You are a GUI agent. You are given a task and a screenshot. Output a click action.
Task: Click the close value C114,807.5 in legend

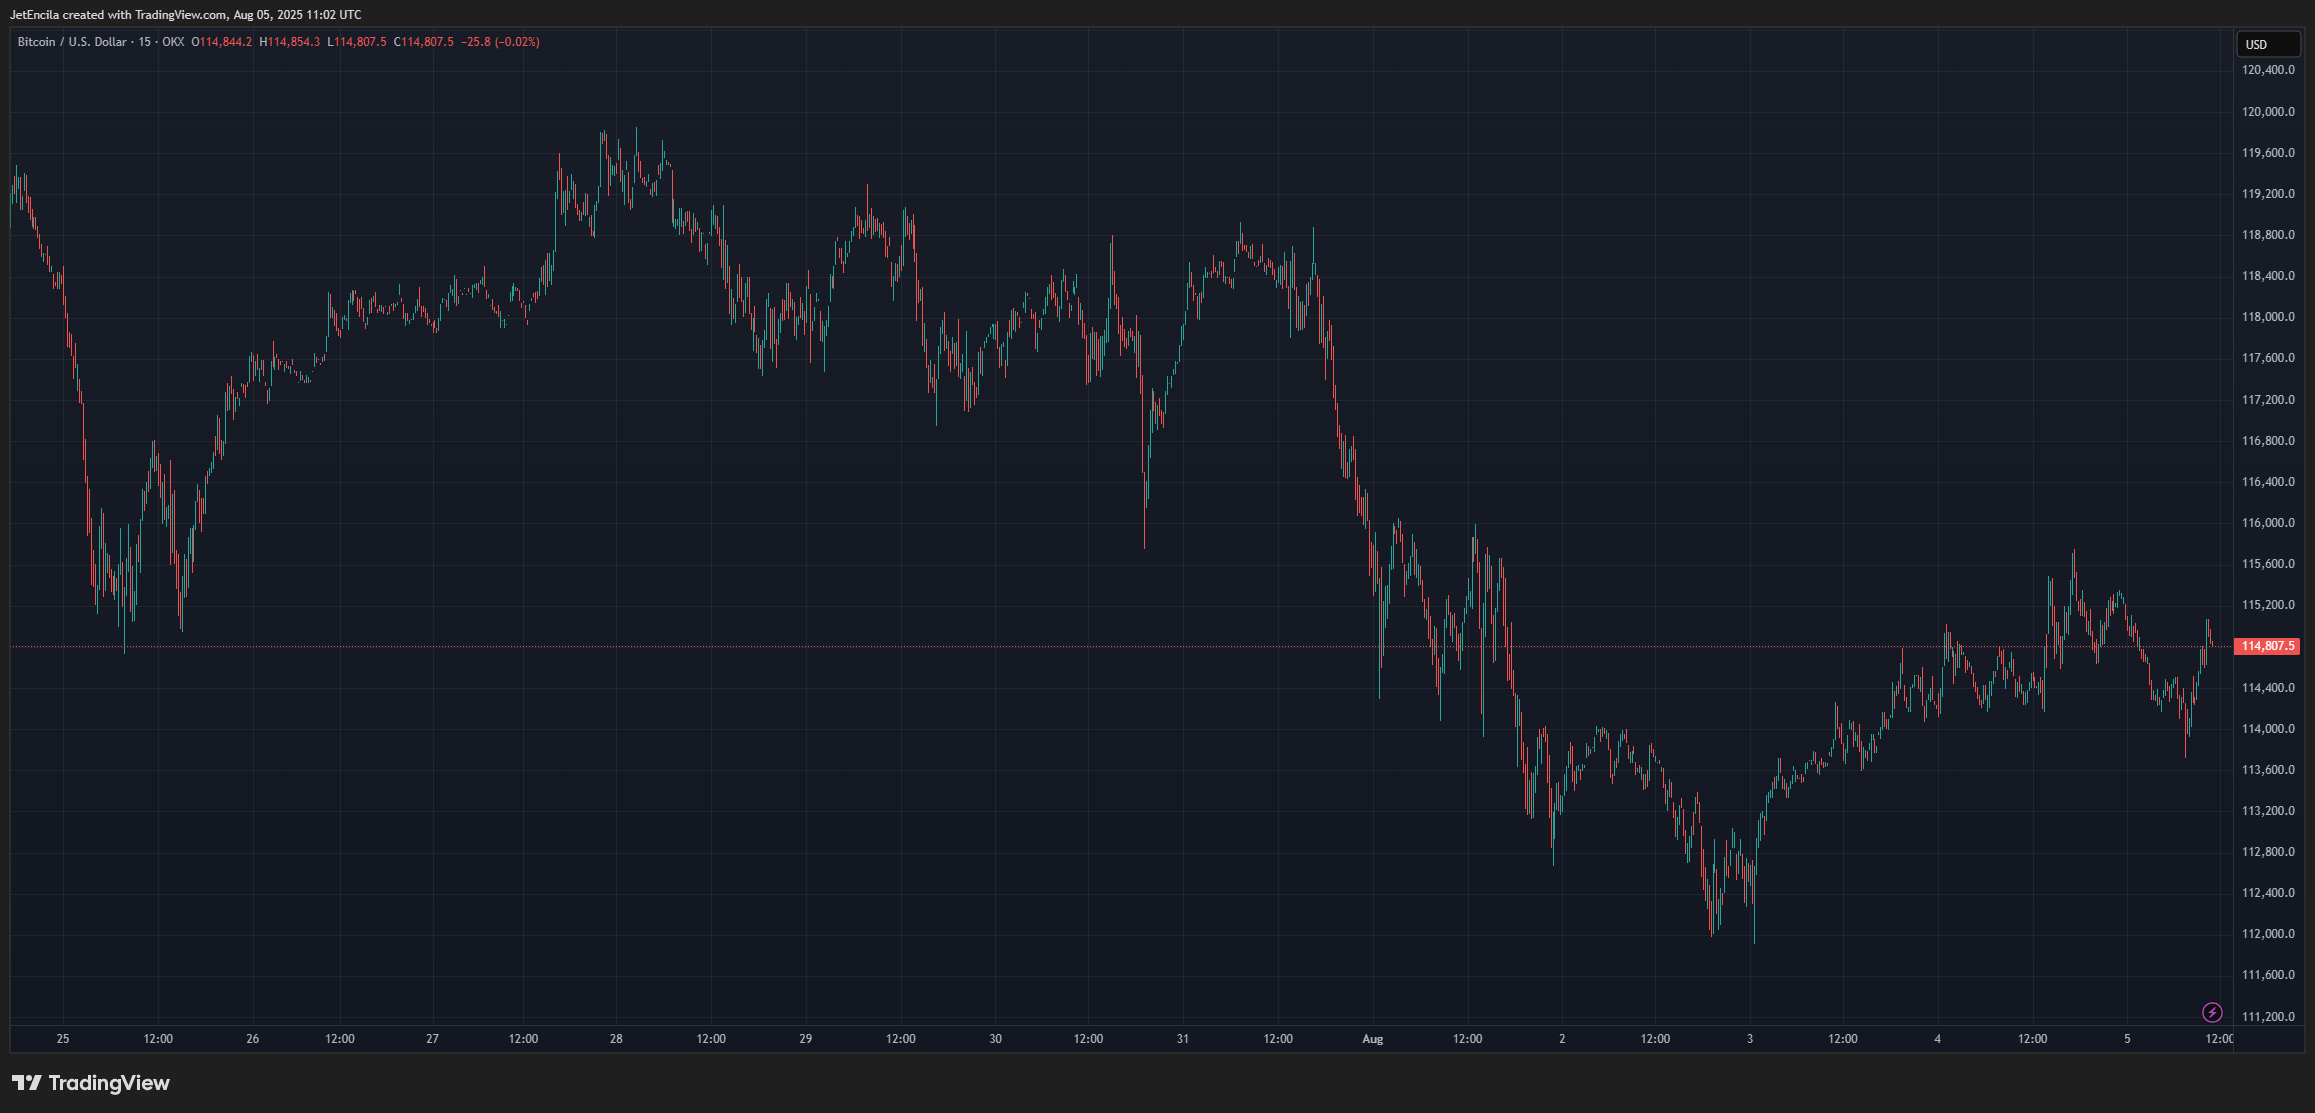[424, 42]
